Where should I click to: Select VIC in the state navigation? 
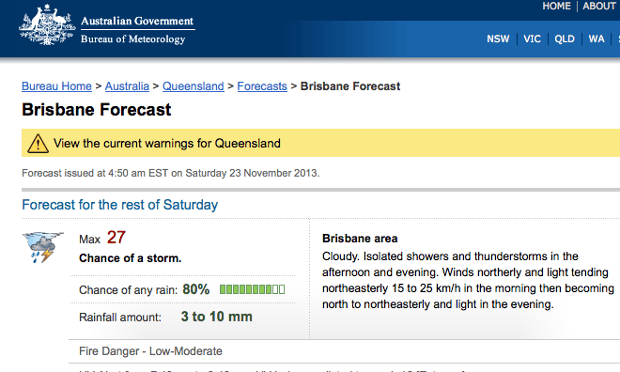pos(532,39)
